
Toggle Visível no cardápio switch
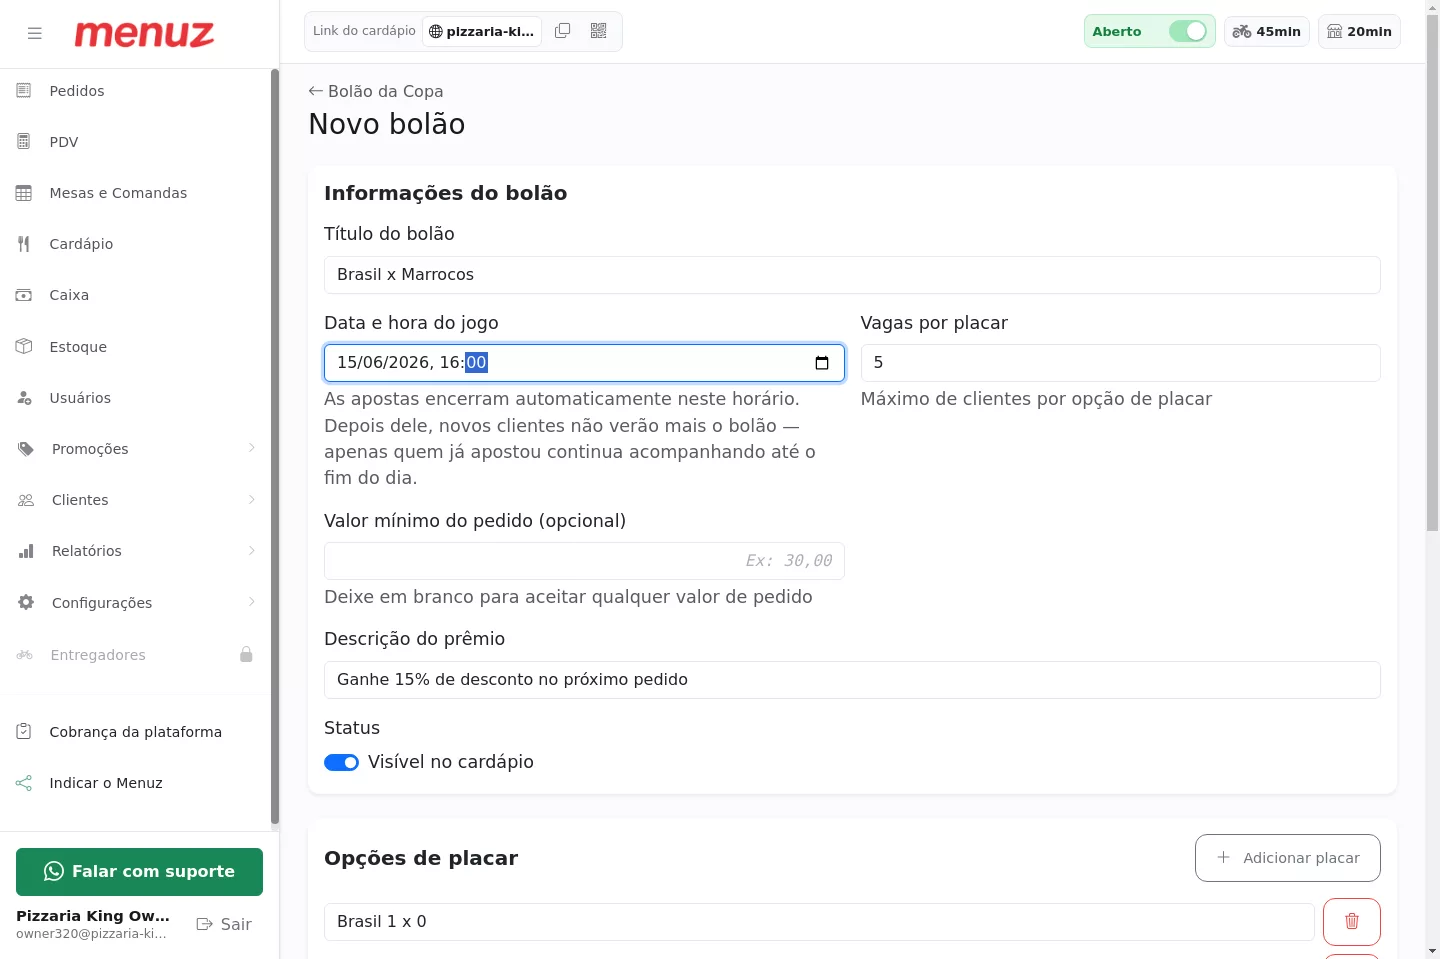pos(341,763)
